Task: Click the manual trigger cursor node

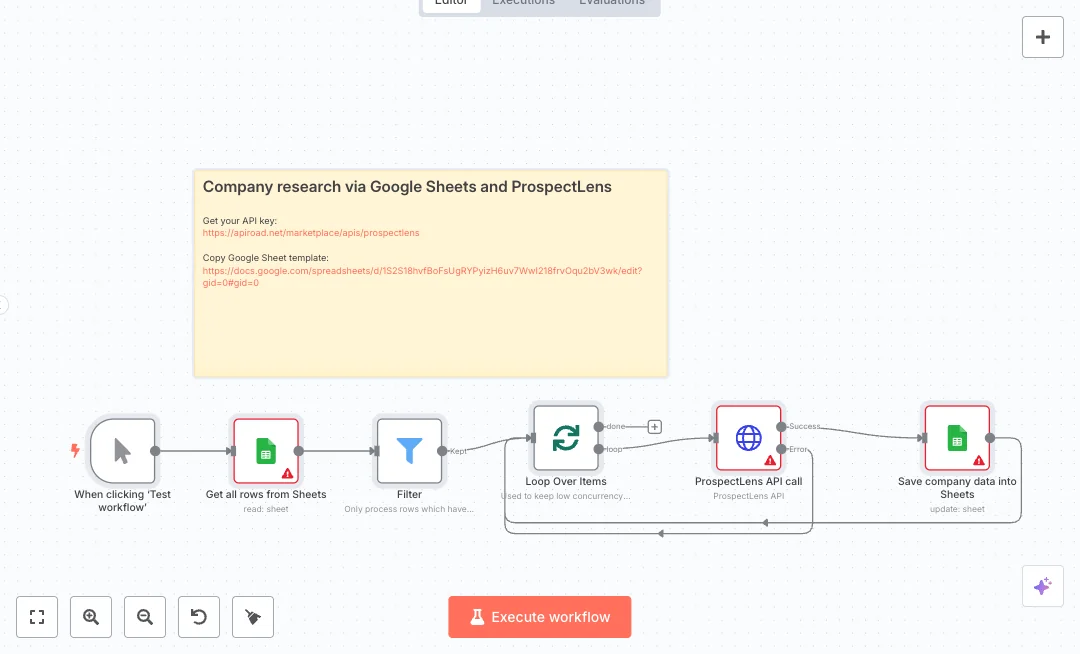Action: coord(122,451)
